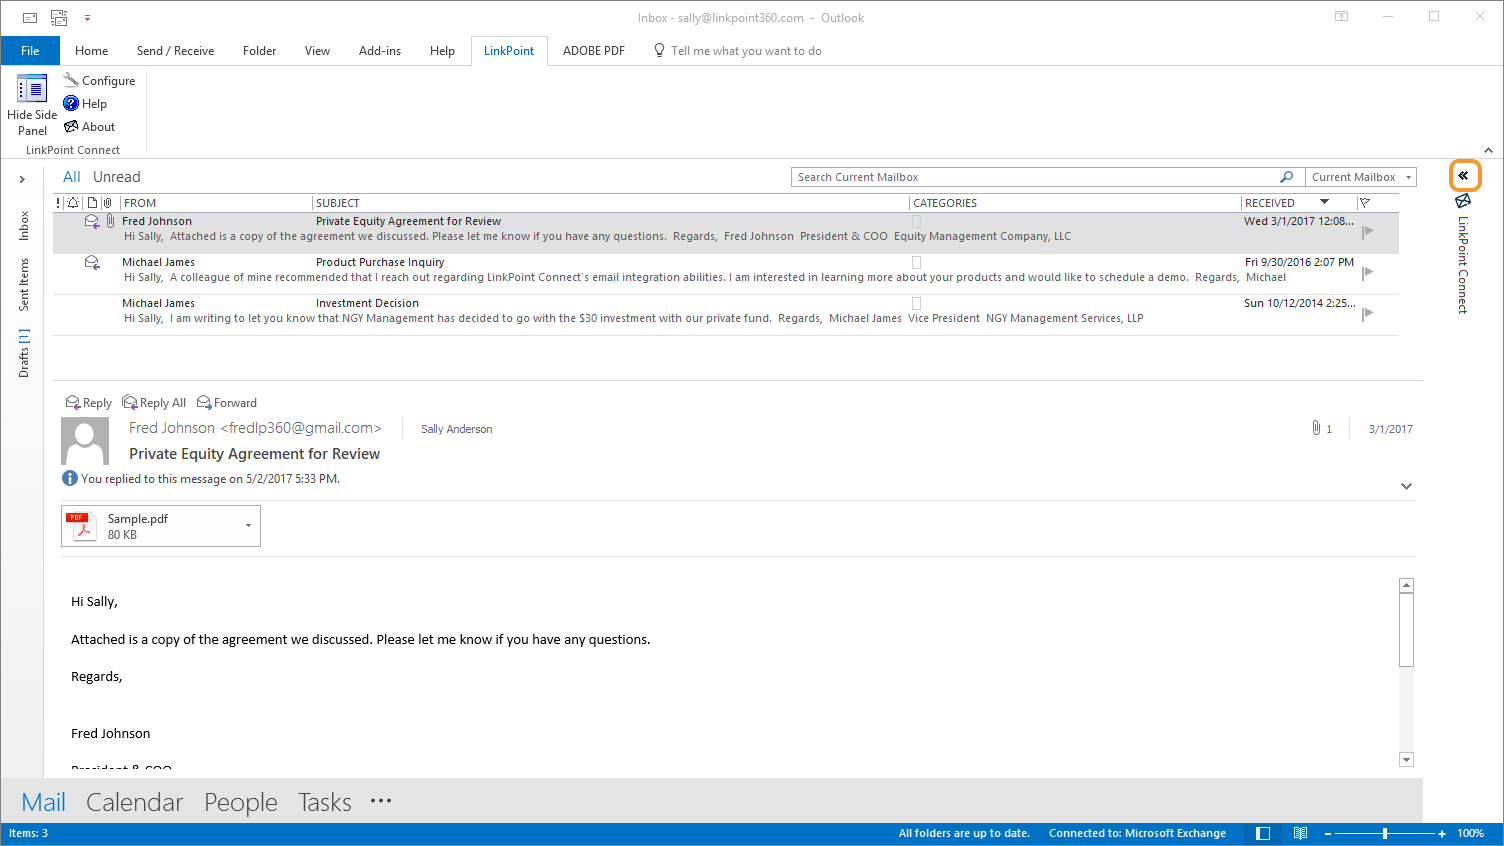This screenshot has height=846, width=1504.
Task: Click Reply button in reading pane
Action: [89, 402]
